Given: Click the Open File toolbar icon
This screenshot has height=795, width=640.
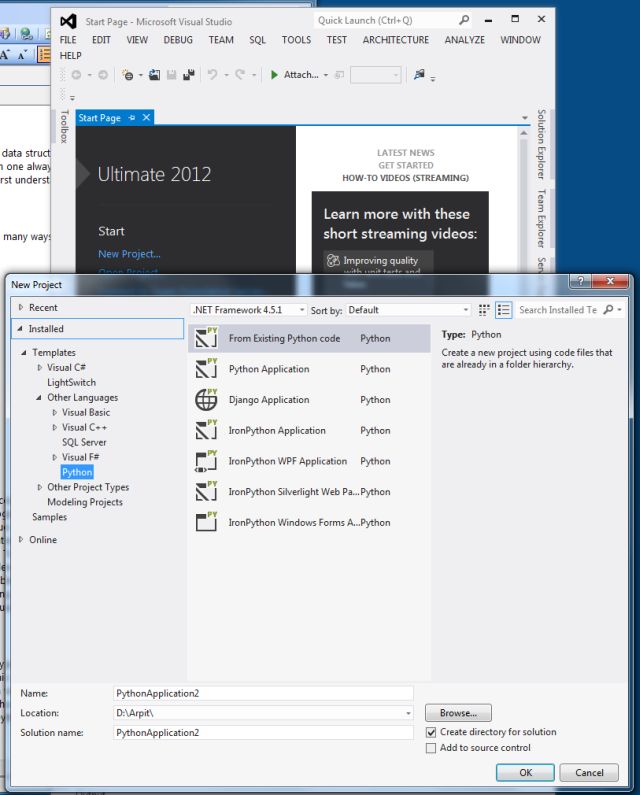Looking at the screenshot, I should (154, 75).
